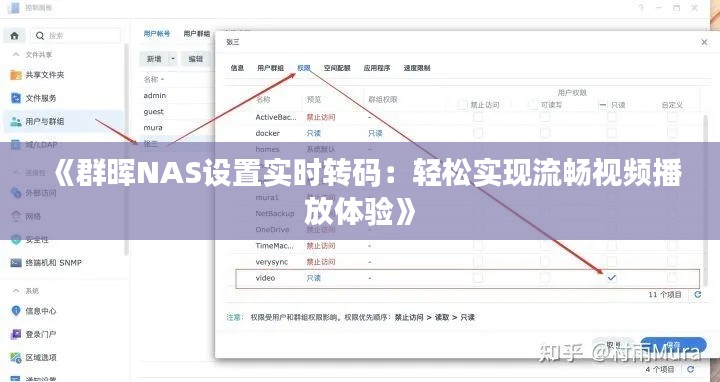Click the 群组权限 column header
This screenshot has width=720, height=382.
tap(382, 99)
